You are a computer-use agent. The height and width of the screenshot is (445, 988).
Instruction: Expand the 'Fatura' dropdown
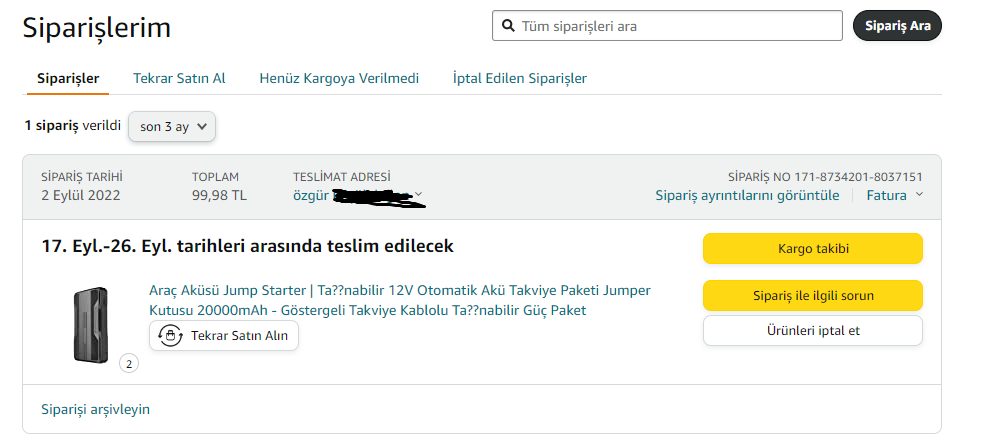[x=894, y=195]
